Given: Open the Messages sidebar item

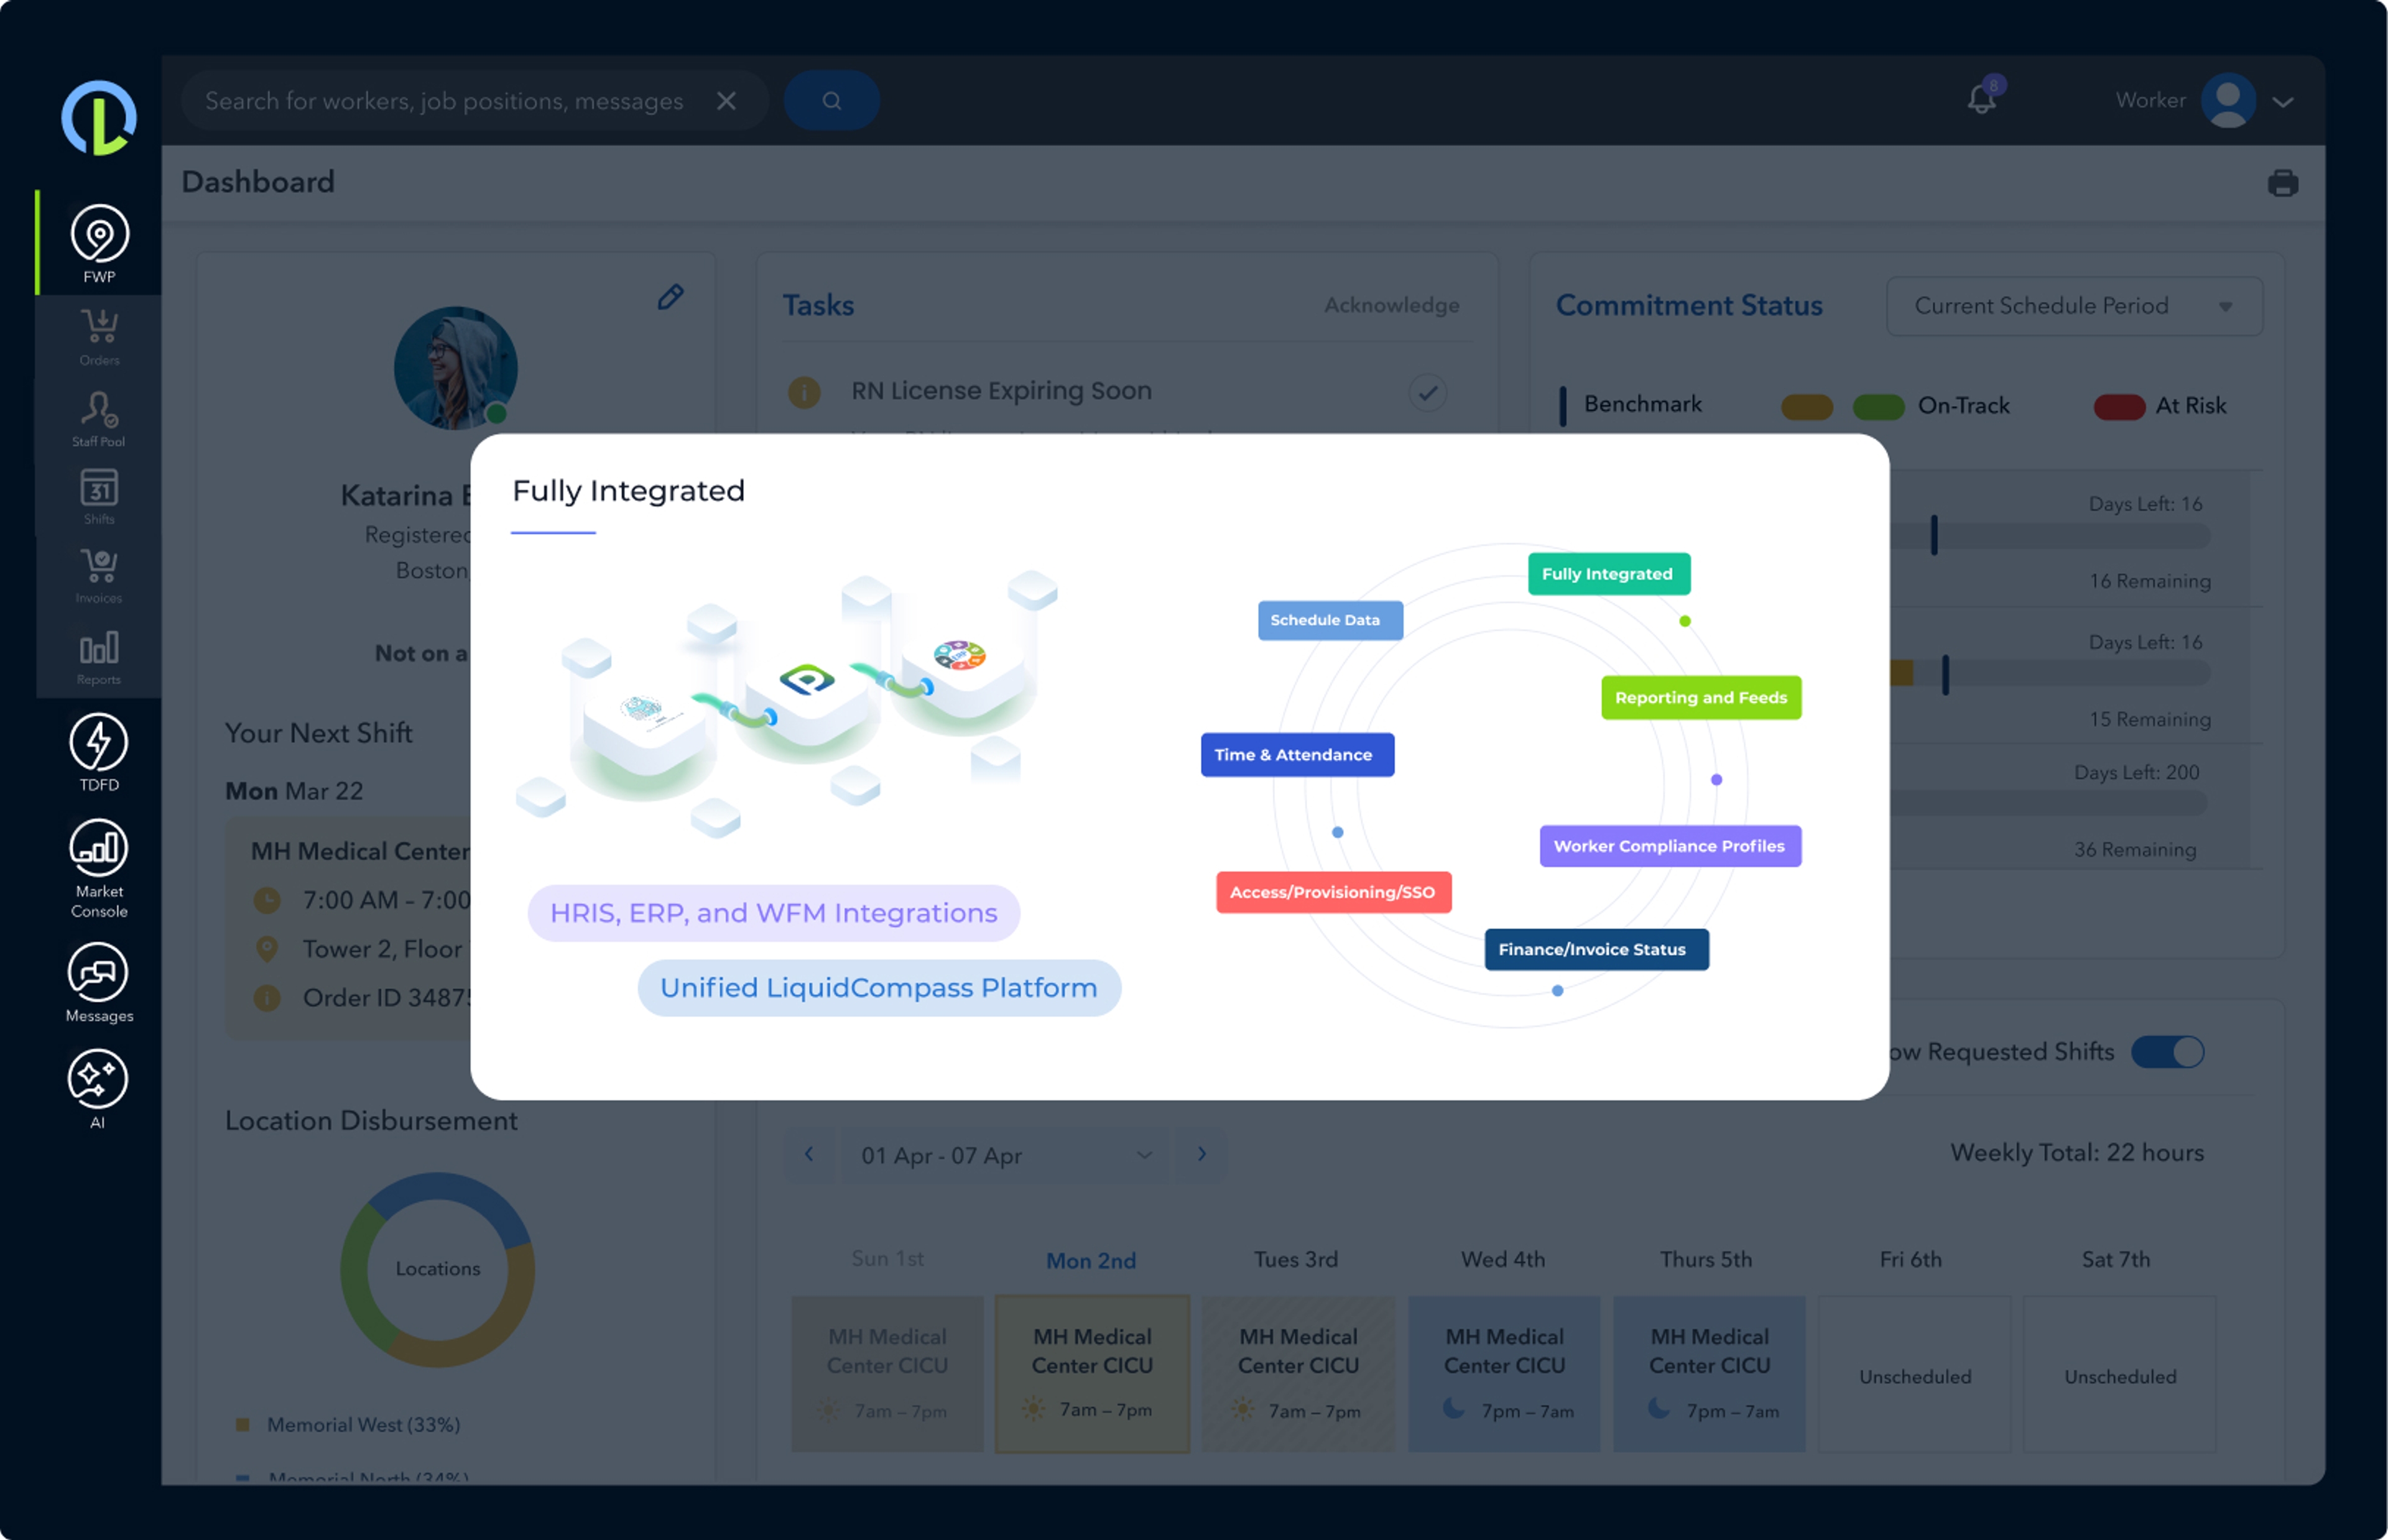Looking at the screenshot, I should 99,982.
